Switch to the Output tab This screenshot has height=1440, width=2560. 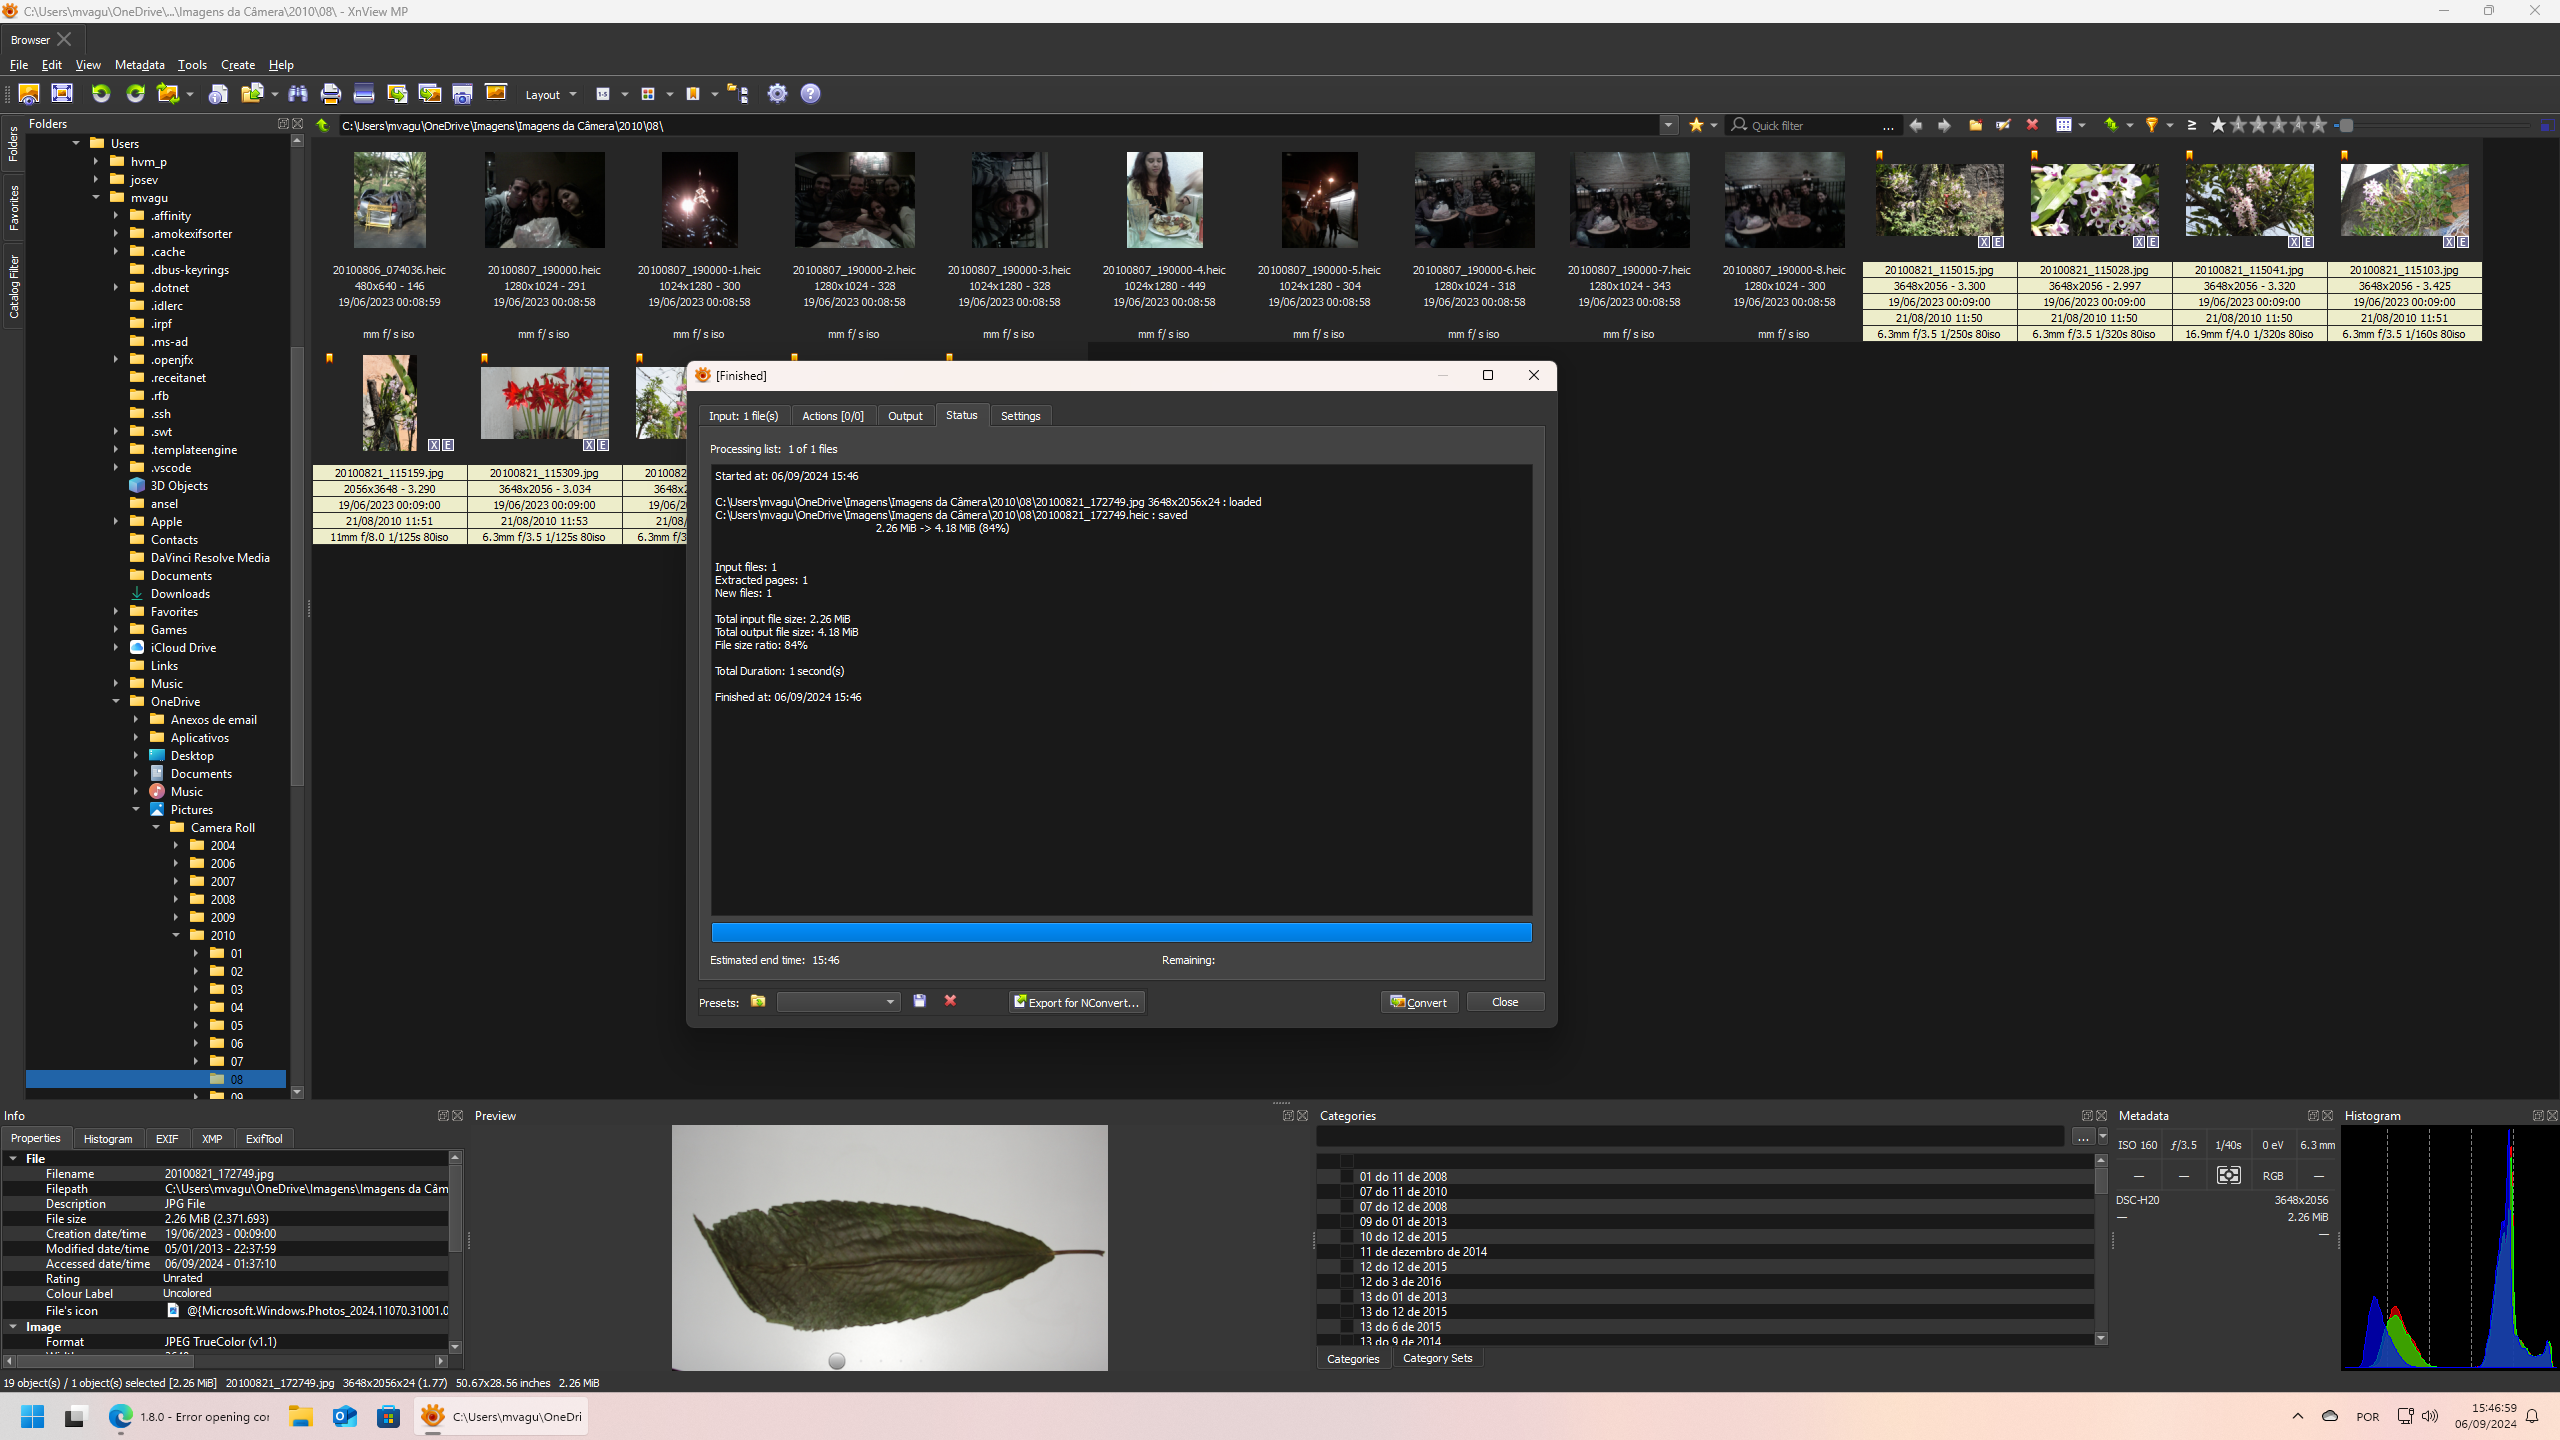click(x=905, y=416)
